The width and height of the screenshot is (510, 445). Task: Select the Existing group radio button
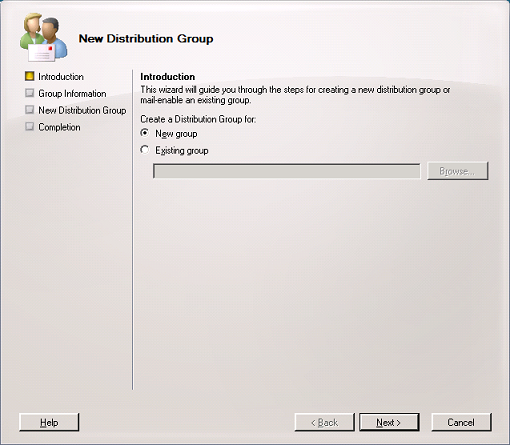[x=145, y=150]
